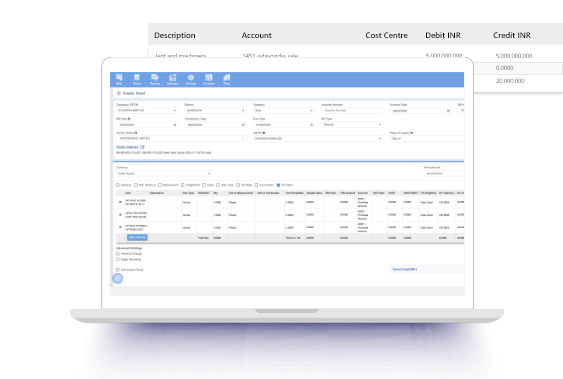563x379 pixels.
Task: Open the Bill Type dropdown
Action: 352,125
